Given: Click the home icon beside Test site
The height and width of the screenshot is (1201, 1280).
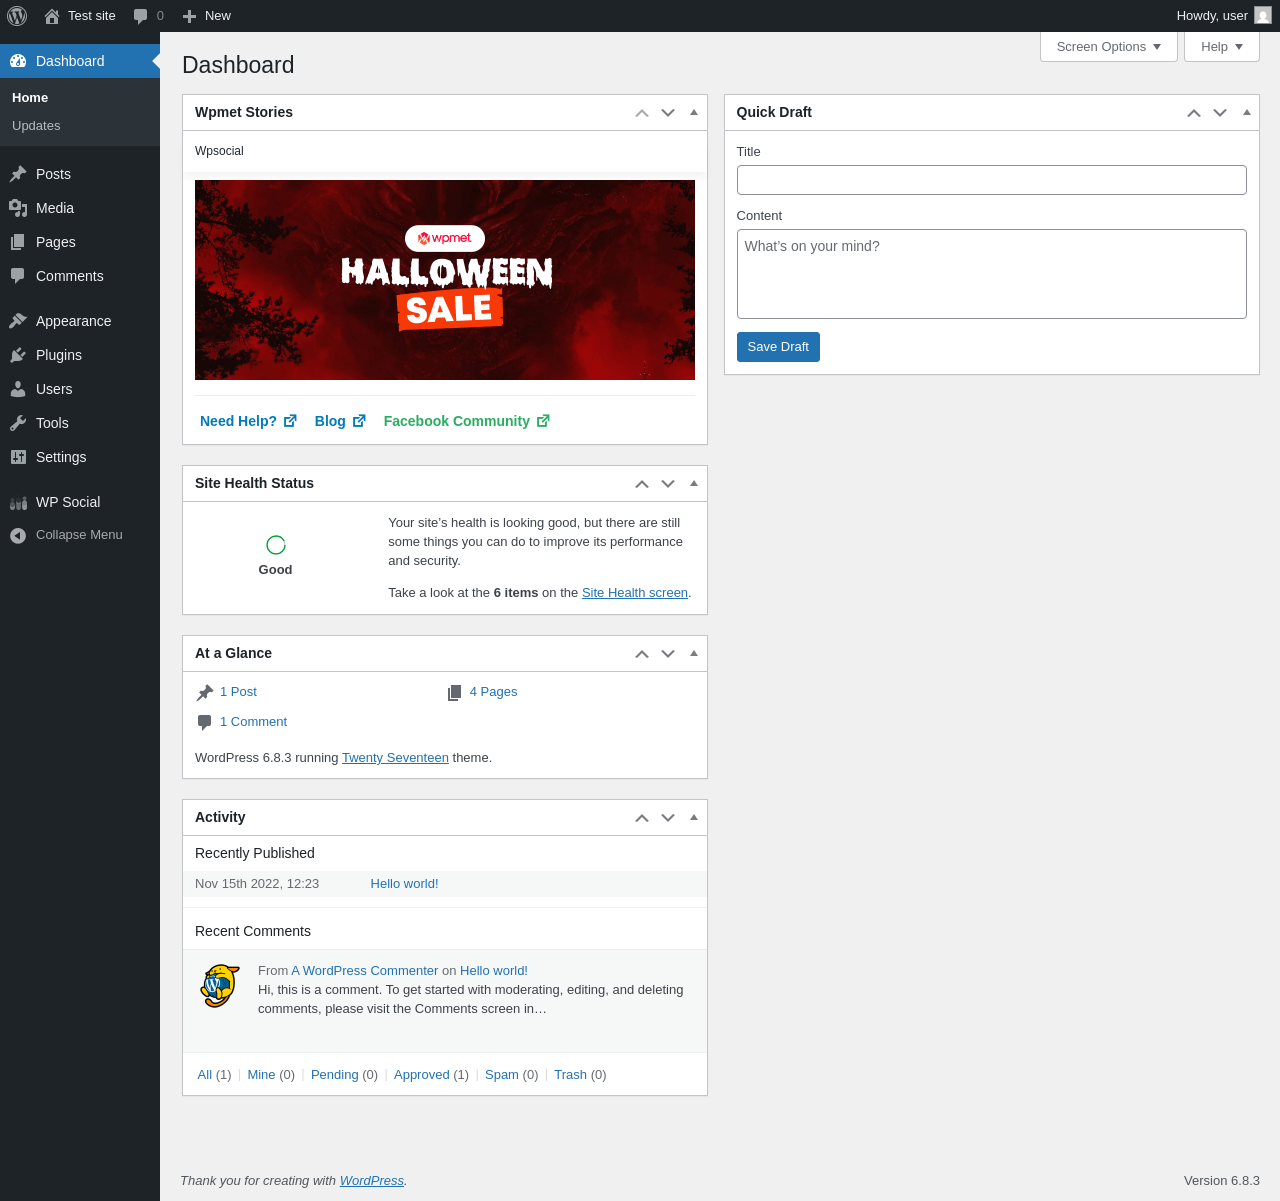Looking at the screenshot, I should pos(52,16).
